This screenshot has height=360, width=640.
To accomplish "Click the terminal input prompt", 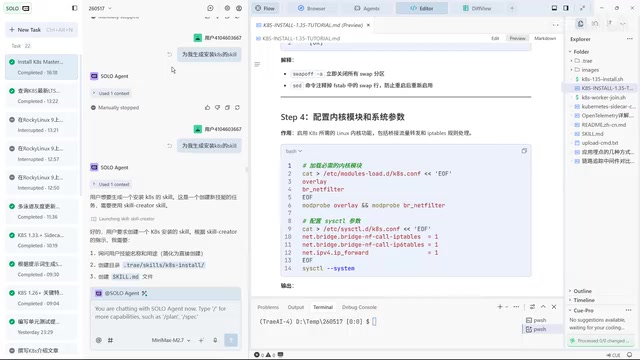I will pos(374,322).
